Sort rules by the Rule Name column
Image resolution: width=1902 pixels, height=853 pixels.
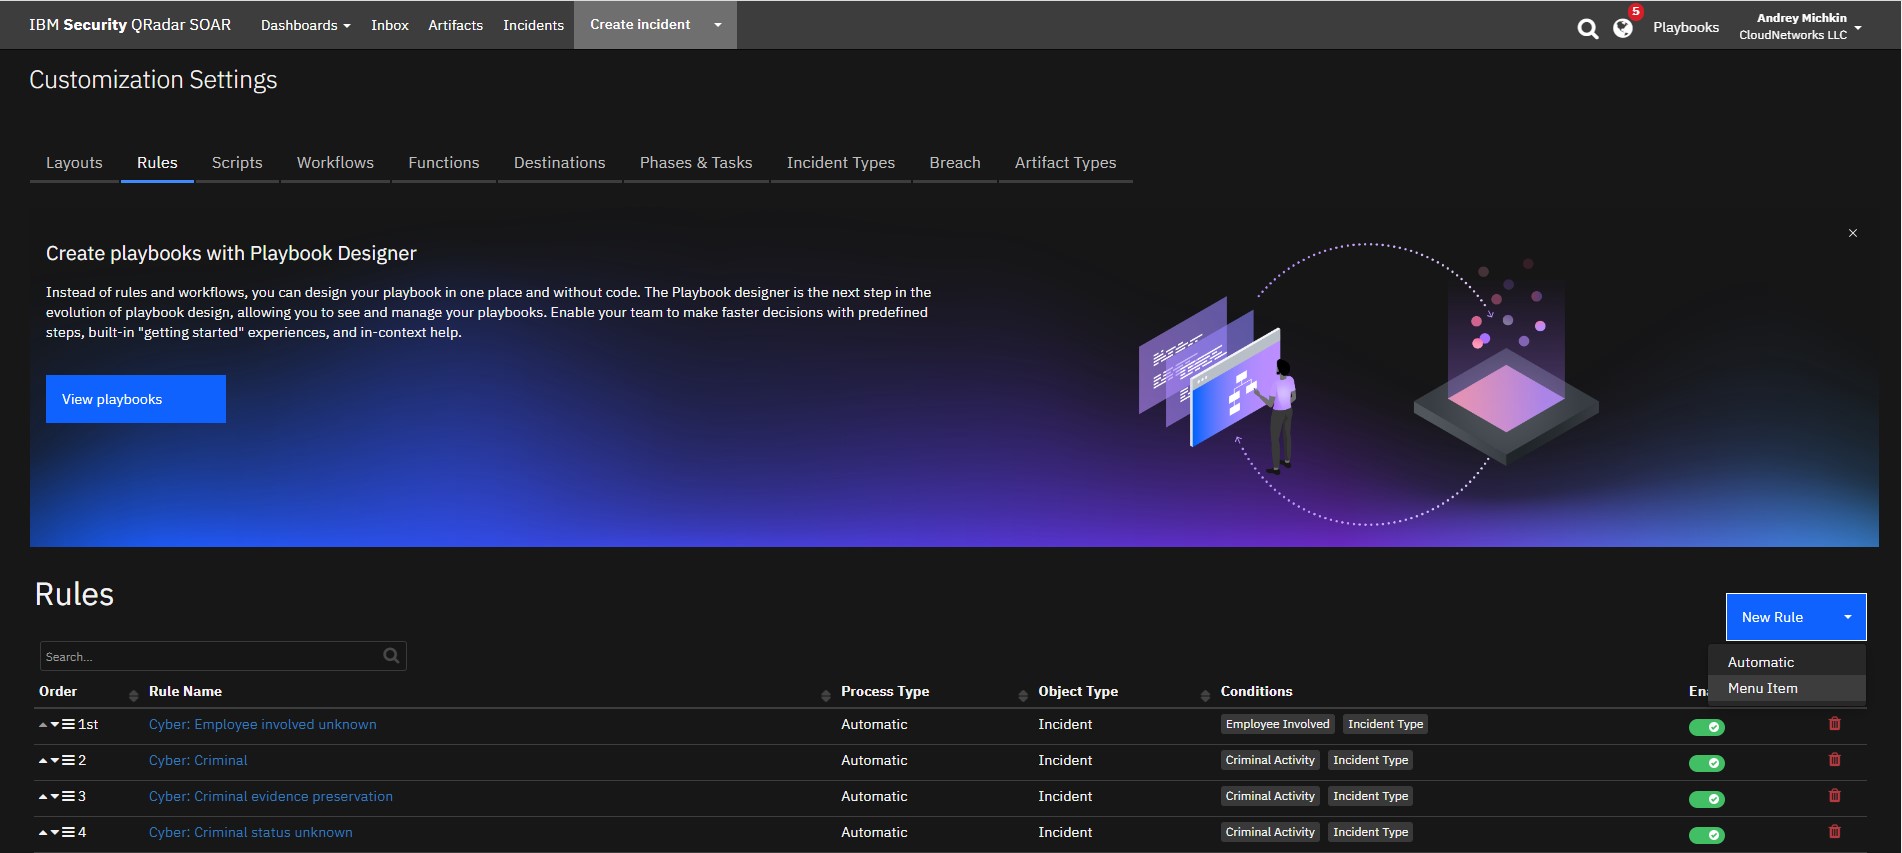[x=186, y=691]
